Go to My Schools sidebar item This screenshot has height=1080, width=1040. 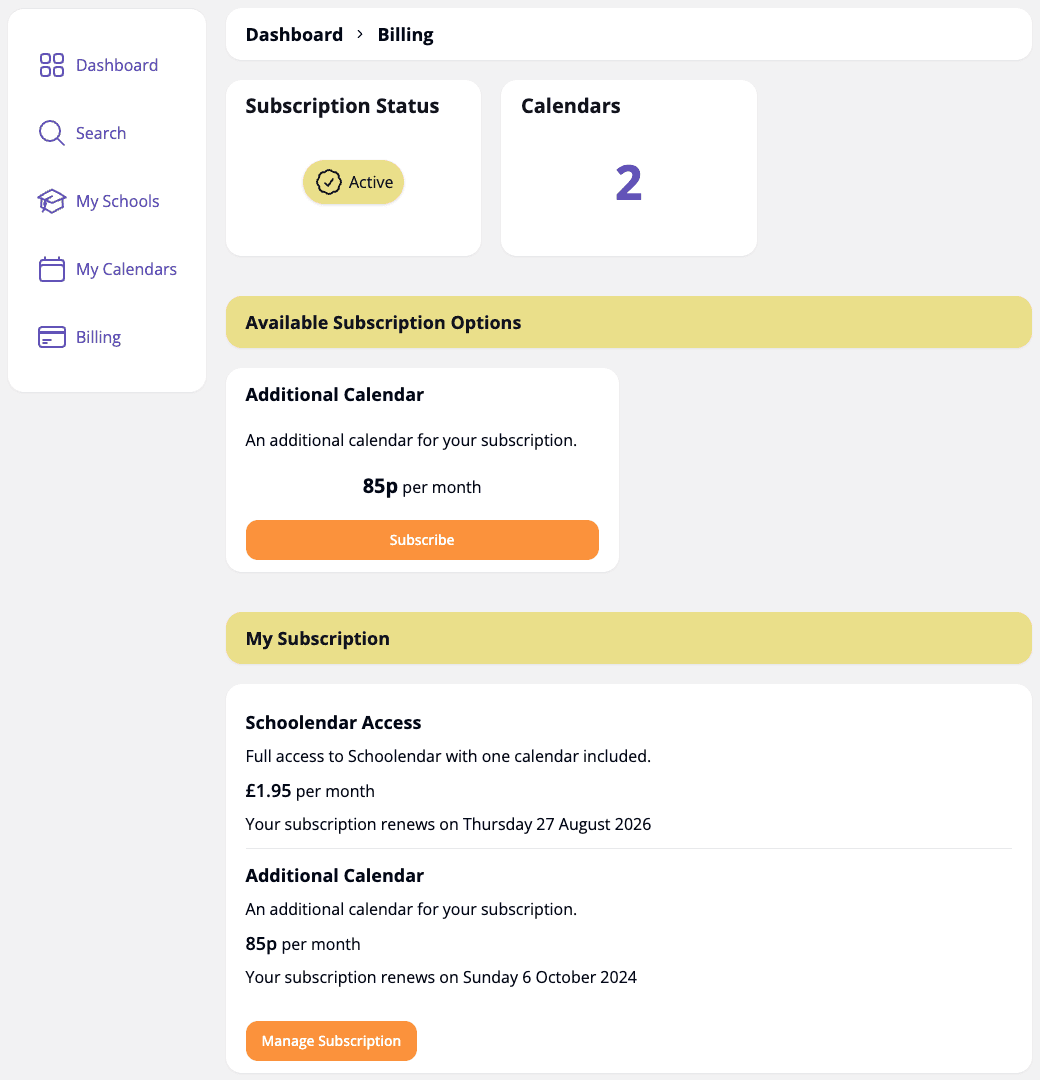pos(118,202)
